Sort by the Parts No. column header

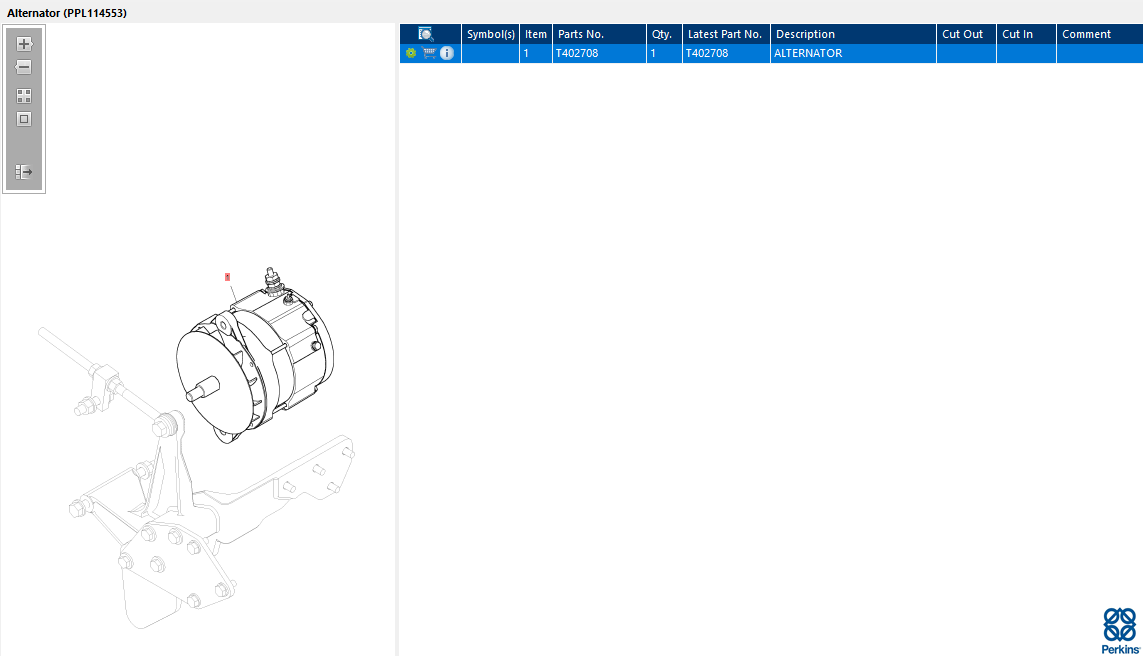click(x=599, y=34)
